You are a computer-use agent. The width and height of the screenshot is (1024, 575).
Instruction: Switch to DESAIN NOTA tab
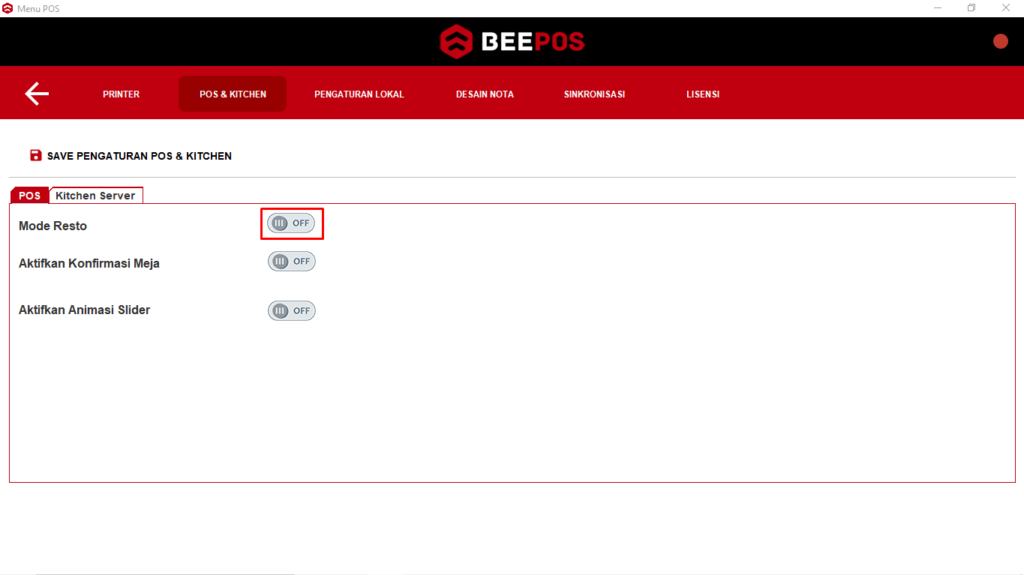pos(485,94)
